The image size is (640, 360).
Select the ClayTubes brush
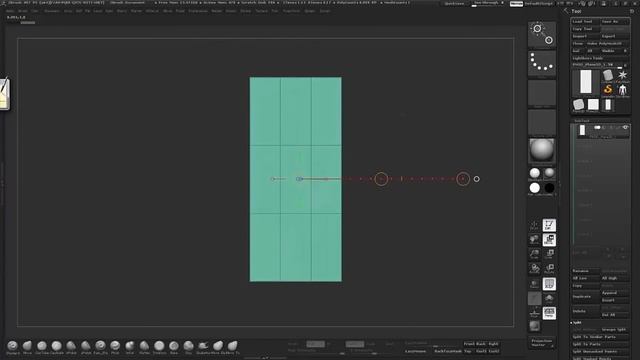tap(42, 347)
